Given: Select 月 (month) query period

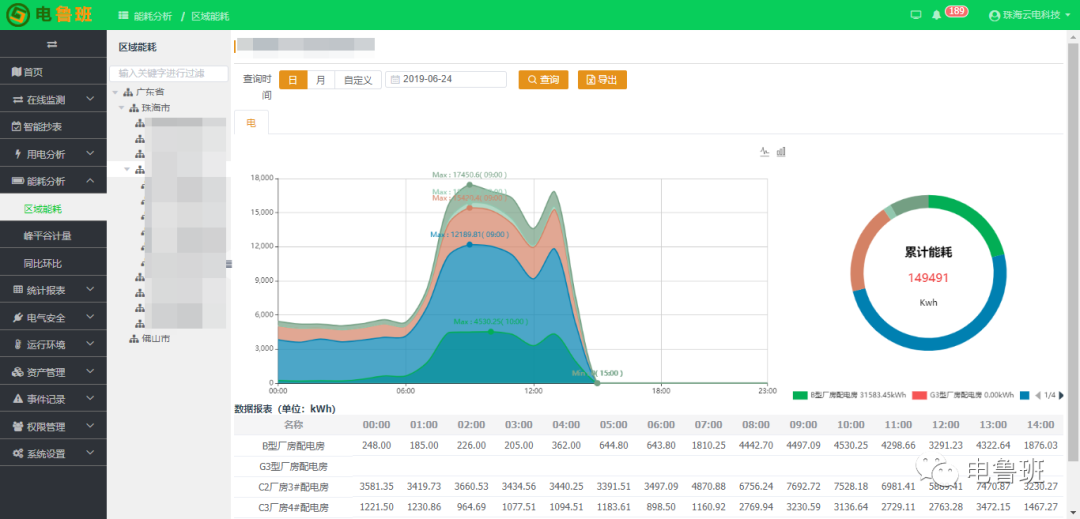Looking at the screenshot, I should [320, 80].
